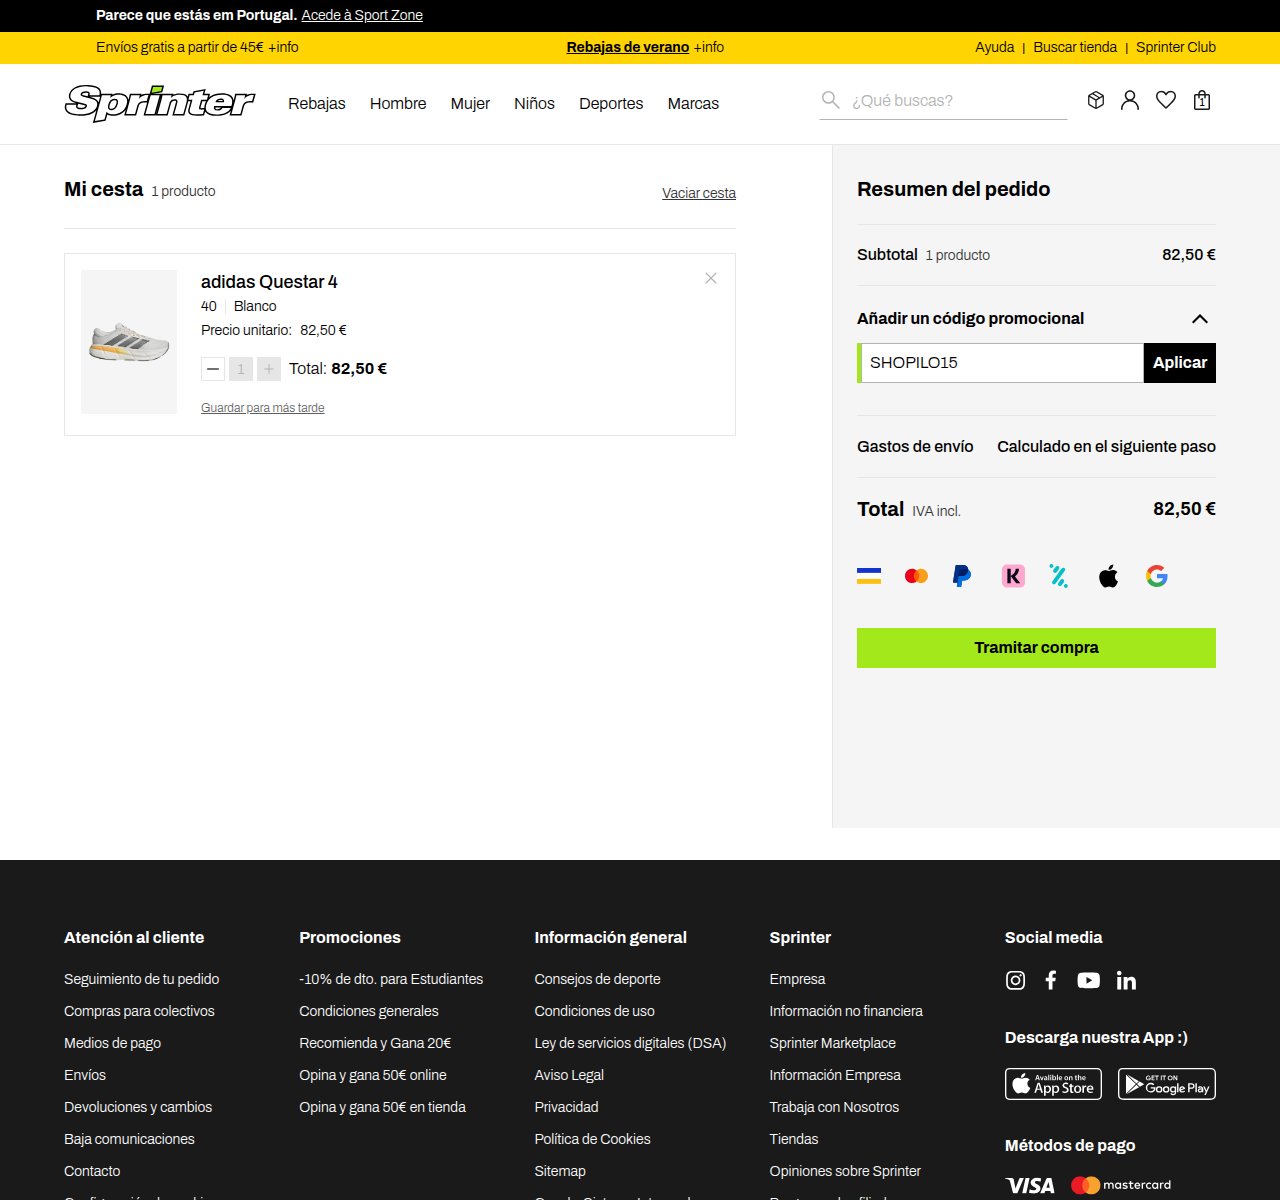The height and width of the screenshot is (1200, 1280).
Task: Open Devoluciones y cambios link
Action: point(138,1107)
